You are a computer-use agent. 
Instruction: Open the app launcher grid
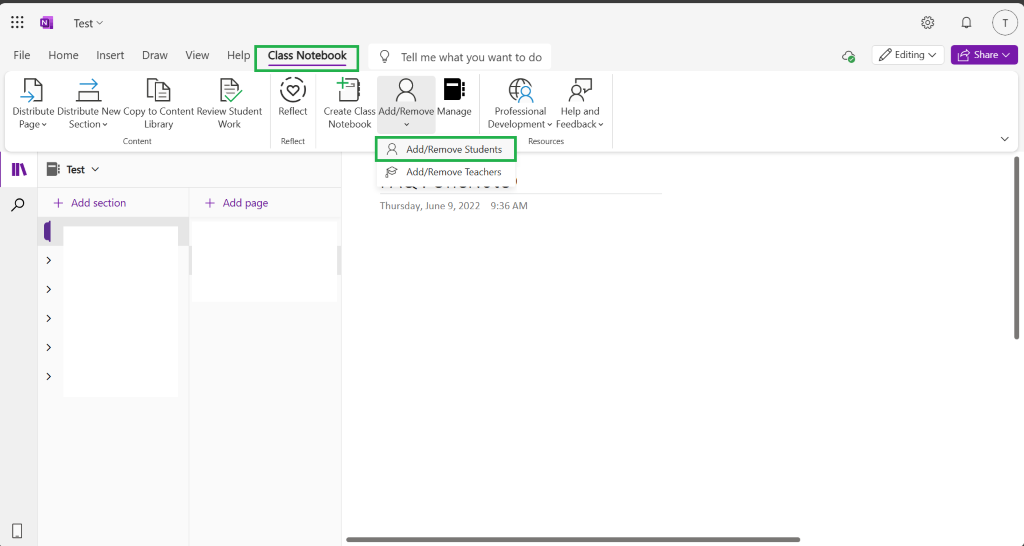(17, 23)
